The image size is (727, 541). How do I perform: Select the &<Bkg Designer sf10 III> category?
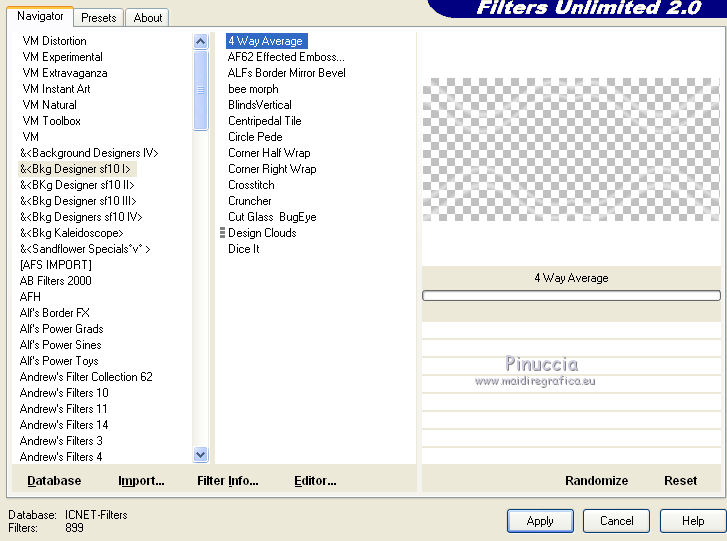[x=78, y=201]
